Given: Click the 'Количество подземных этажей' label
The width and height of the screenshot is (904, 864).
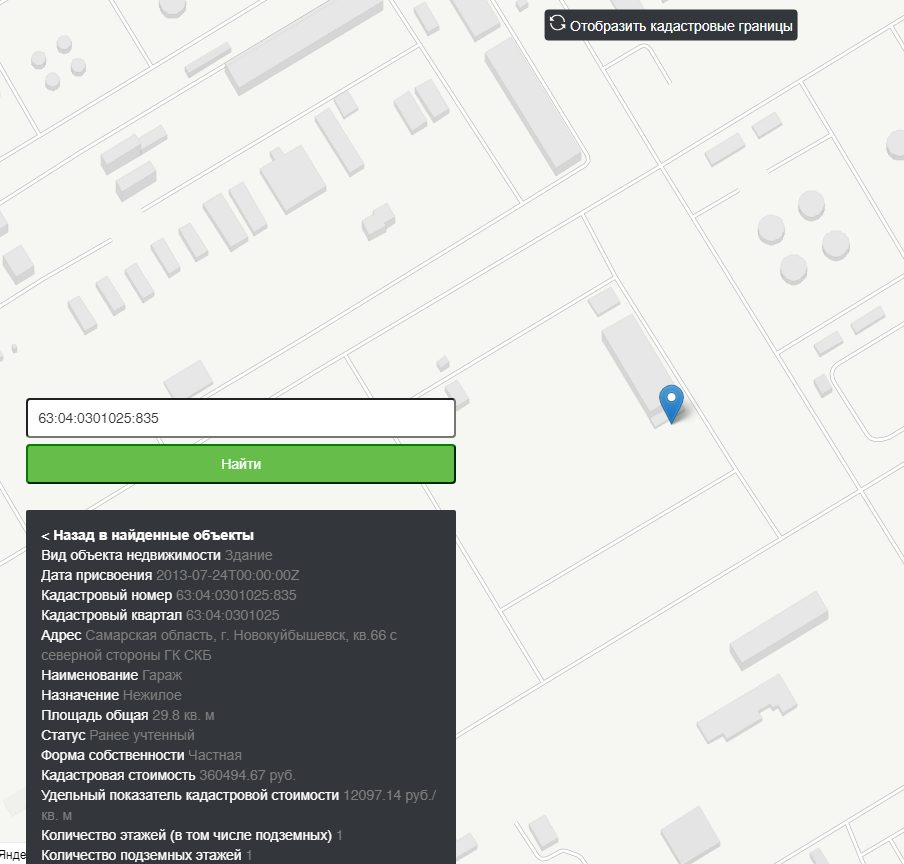Looking at the screenshot, I should pos(141,855).
